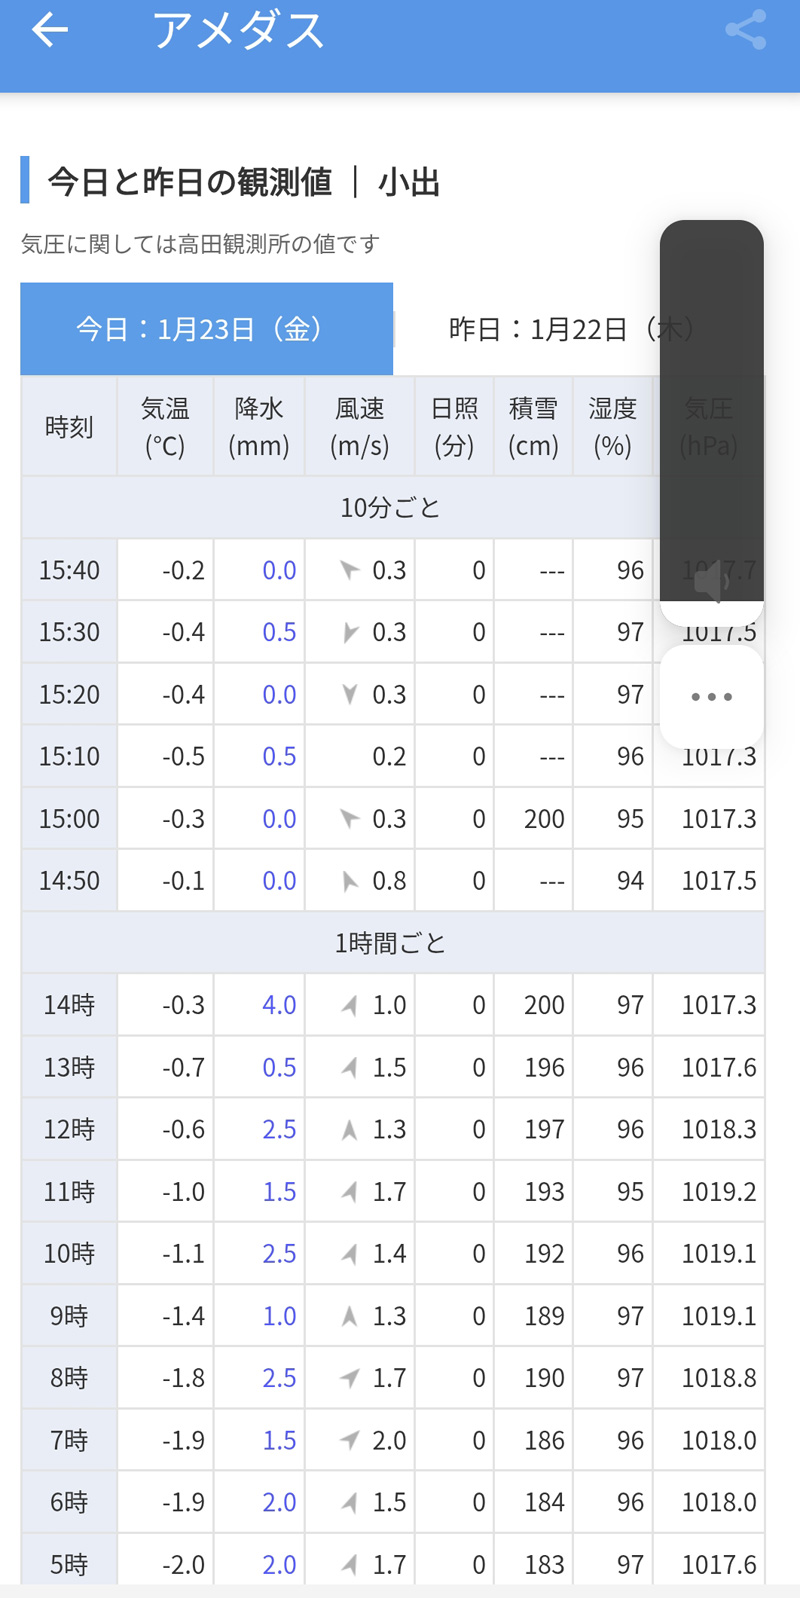Open the three-dot volume options button

(711, 697)
